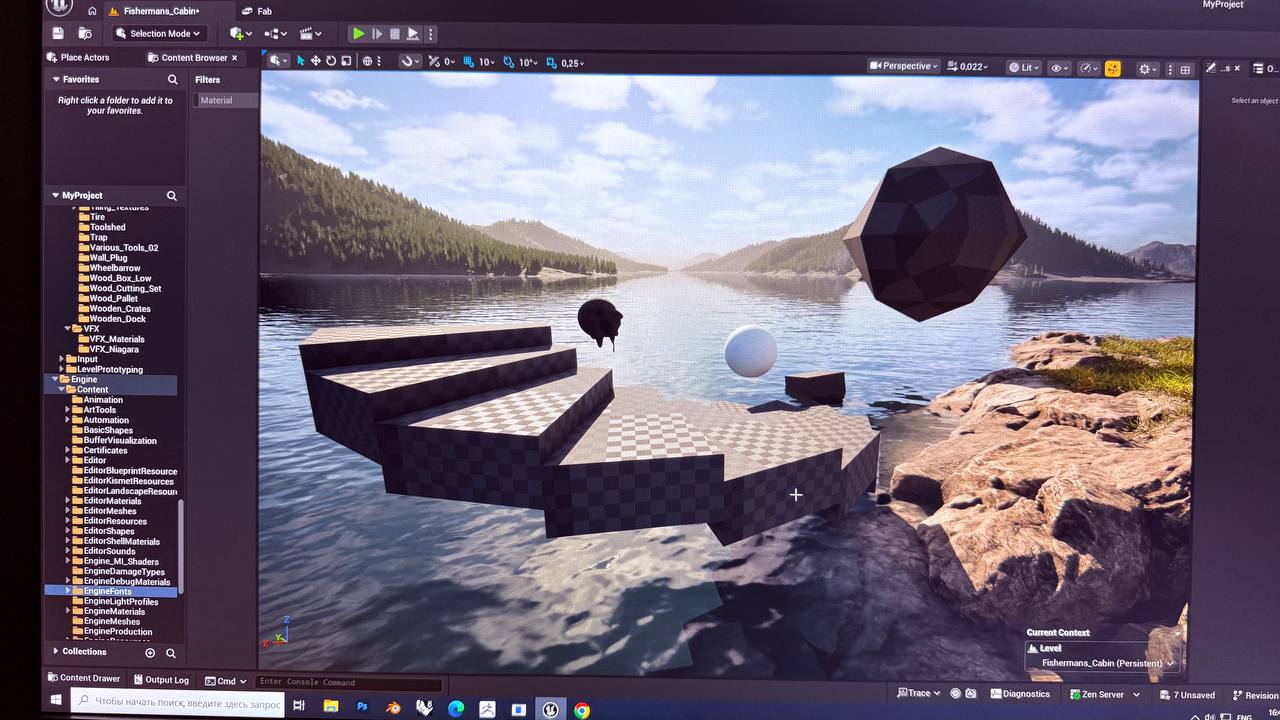Screen dimensions: 1280x720
Task: Open the viewport Show eye menu
Action: pos(1058,68)
